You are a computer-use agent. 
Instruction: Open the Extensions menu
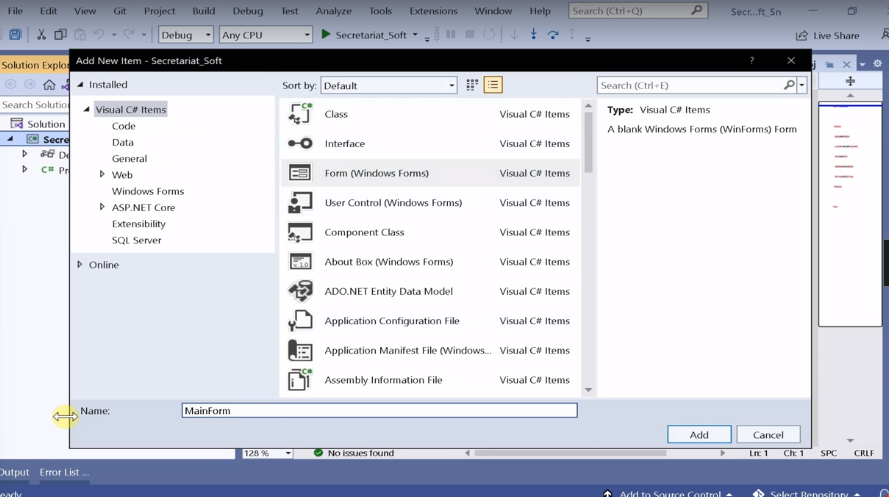click(x=433, y=11)
